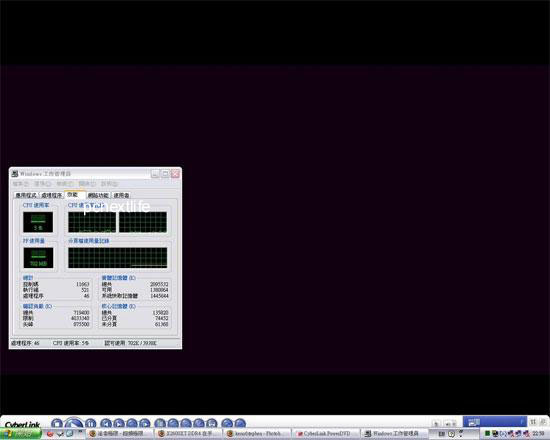Click the Windows Start button
Viewport: 550px width, 440px height.
[x=20, y=434]
